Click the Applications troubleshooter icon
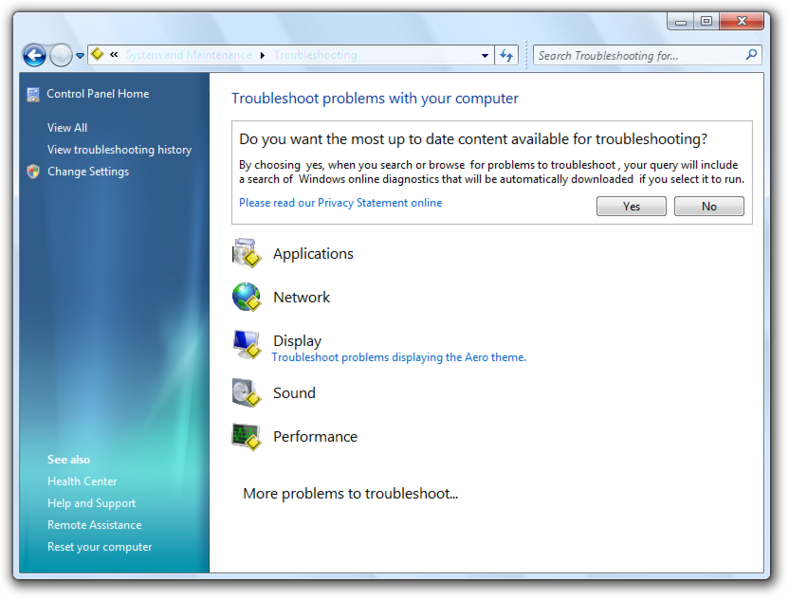 coord(247,253)
